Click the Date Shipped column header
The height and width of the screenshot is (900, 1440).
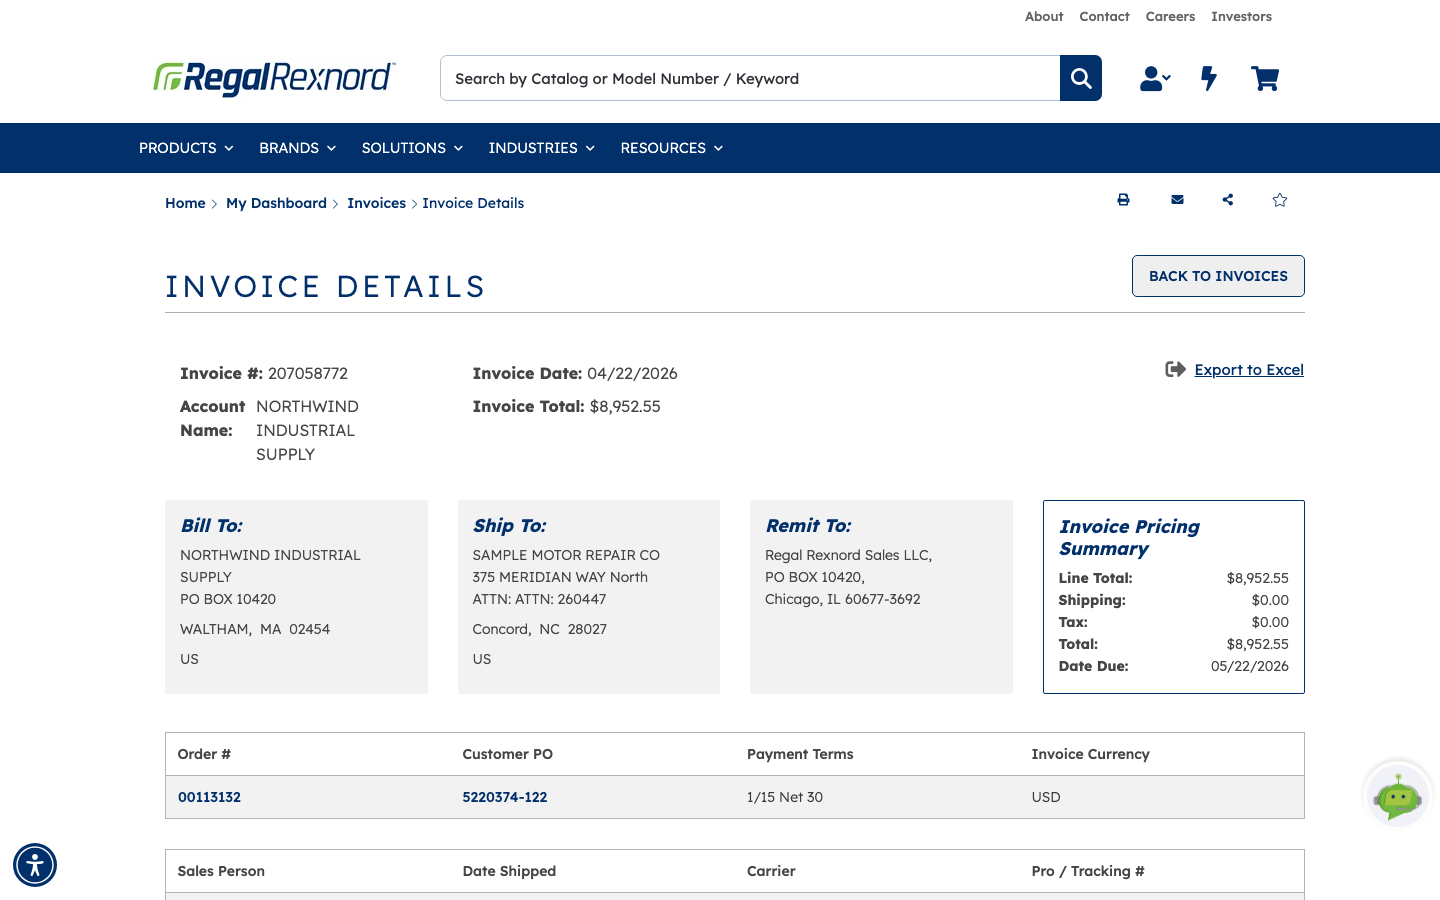pyautogui.click(x=509, y=871)
